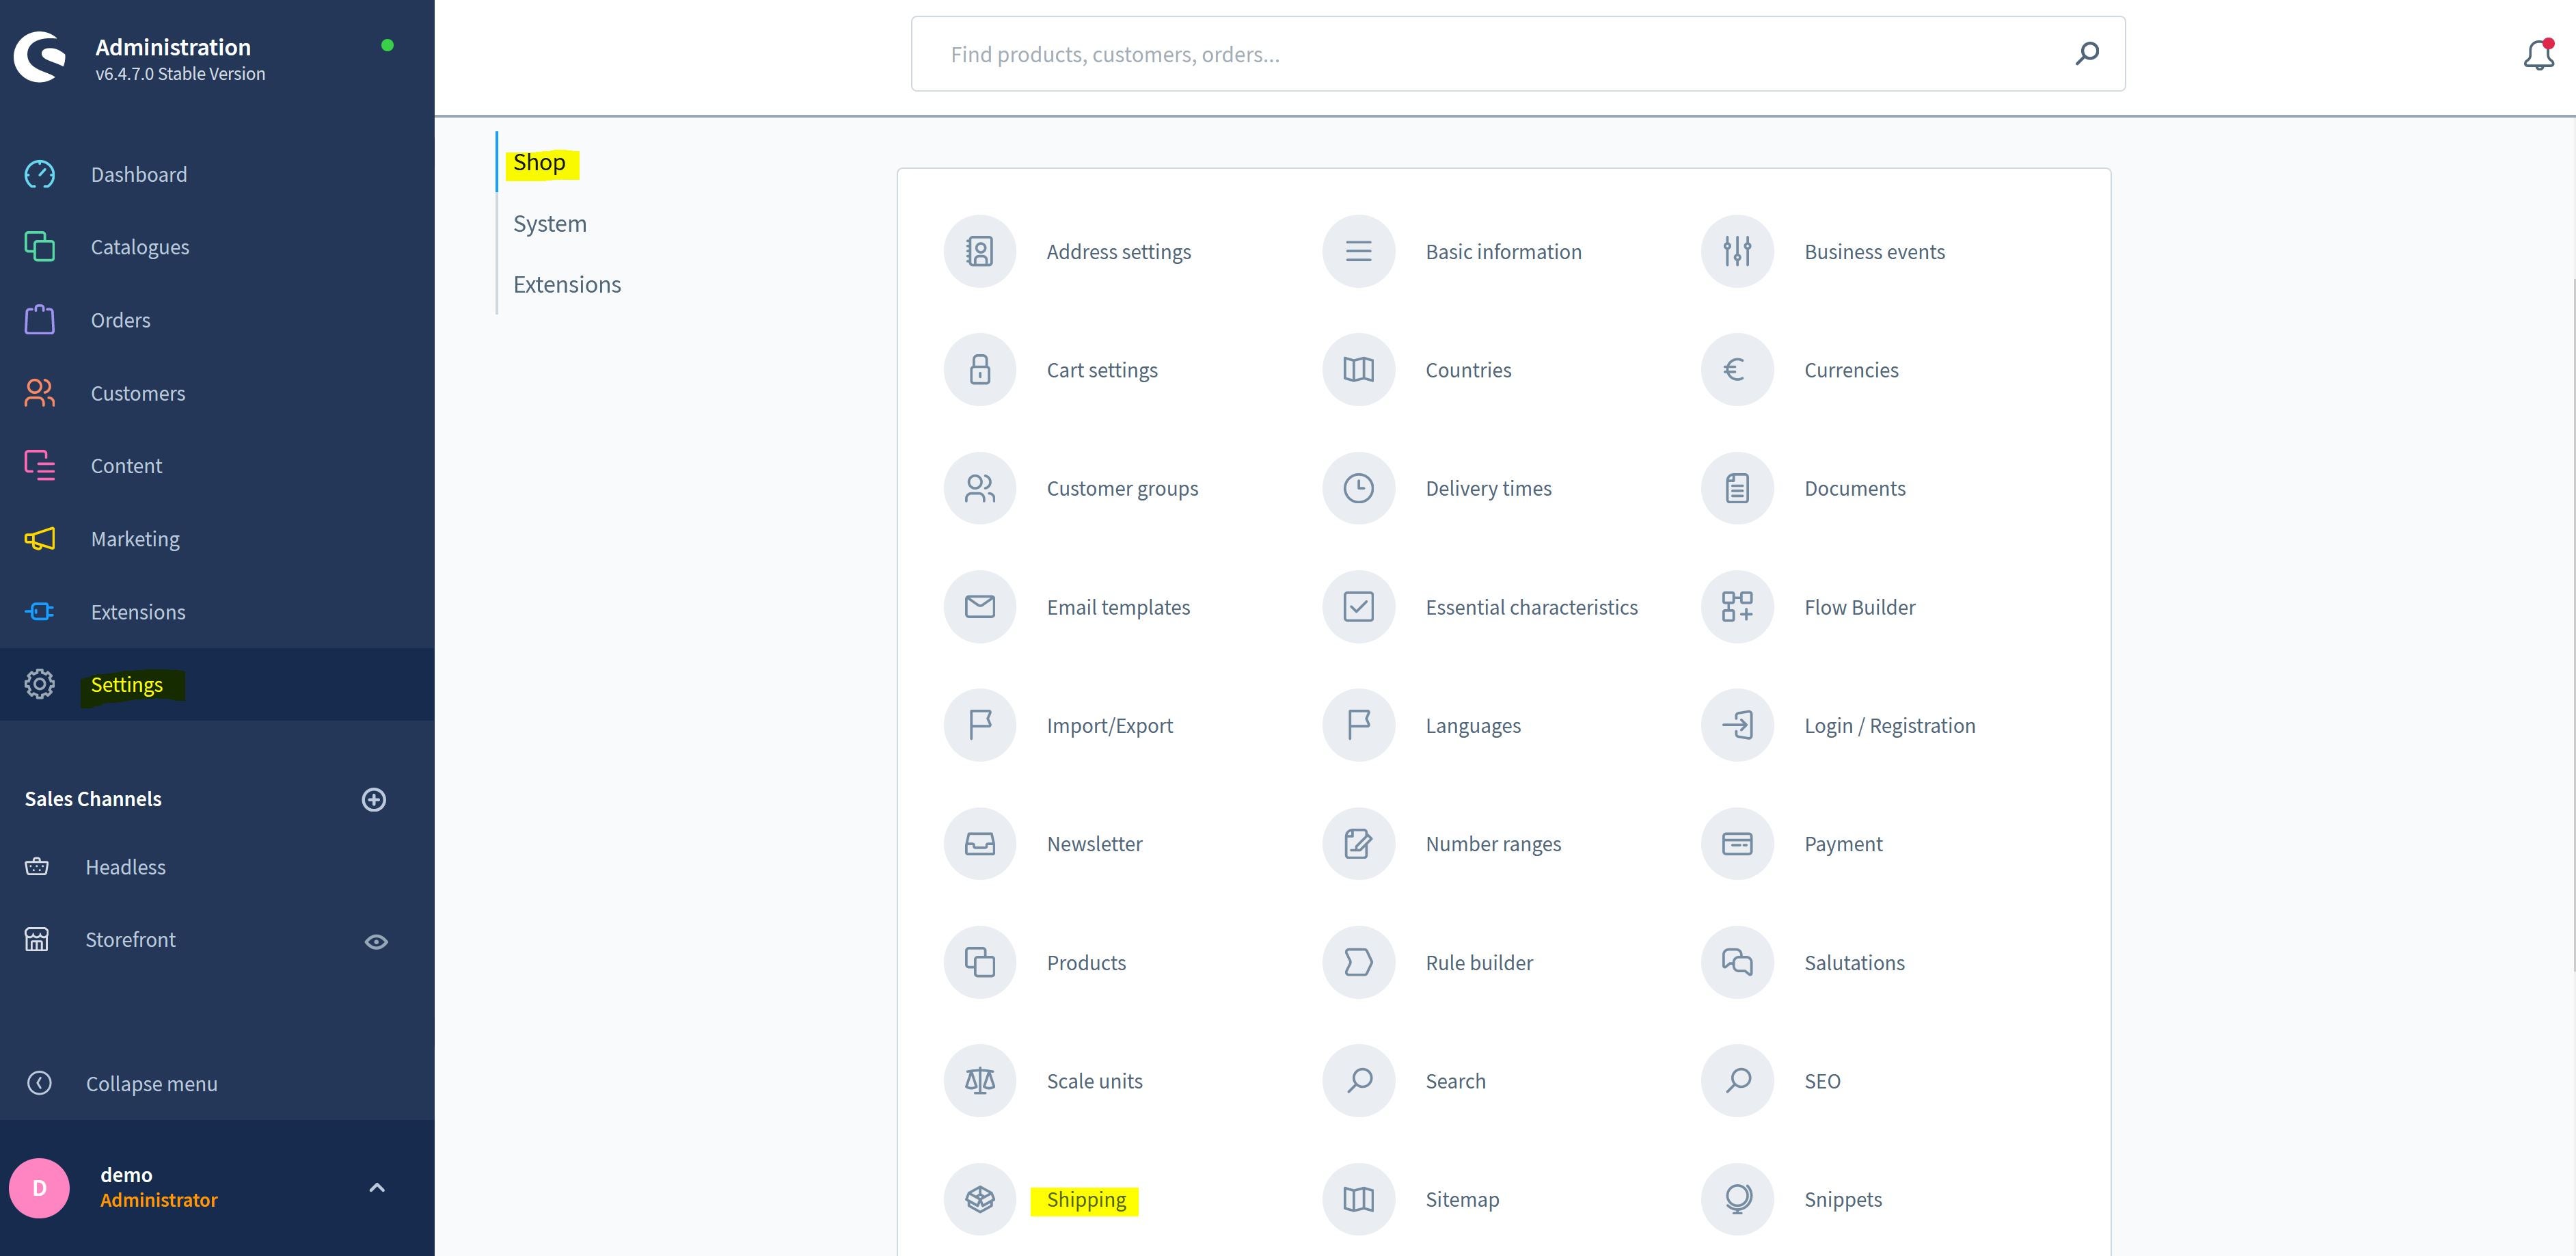The image size is (2576, 1256).
Task: Open the Sitemap map icon
Action: click(x=1358, y=1199)
